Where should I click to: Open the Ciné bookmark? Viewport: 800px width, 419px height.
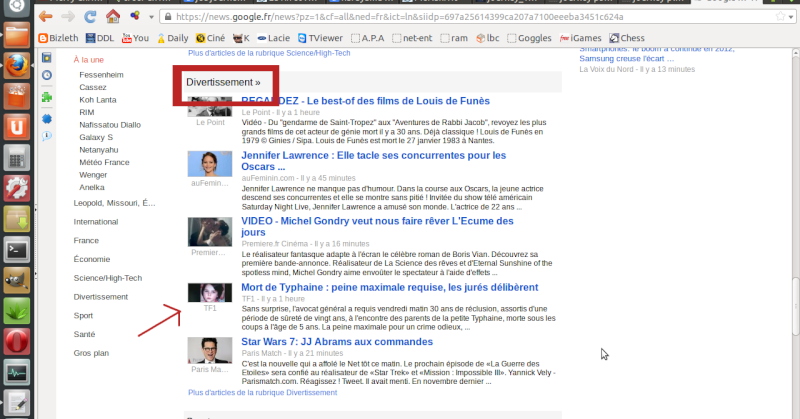[210, 38]
